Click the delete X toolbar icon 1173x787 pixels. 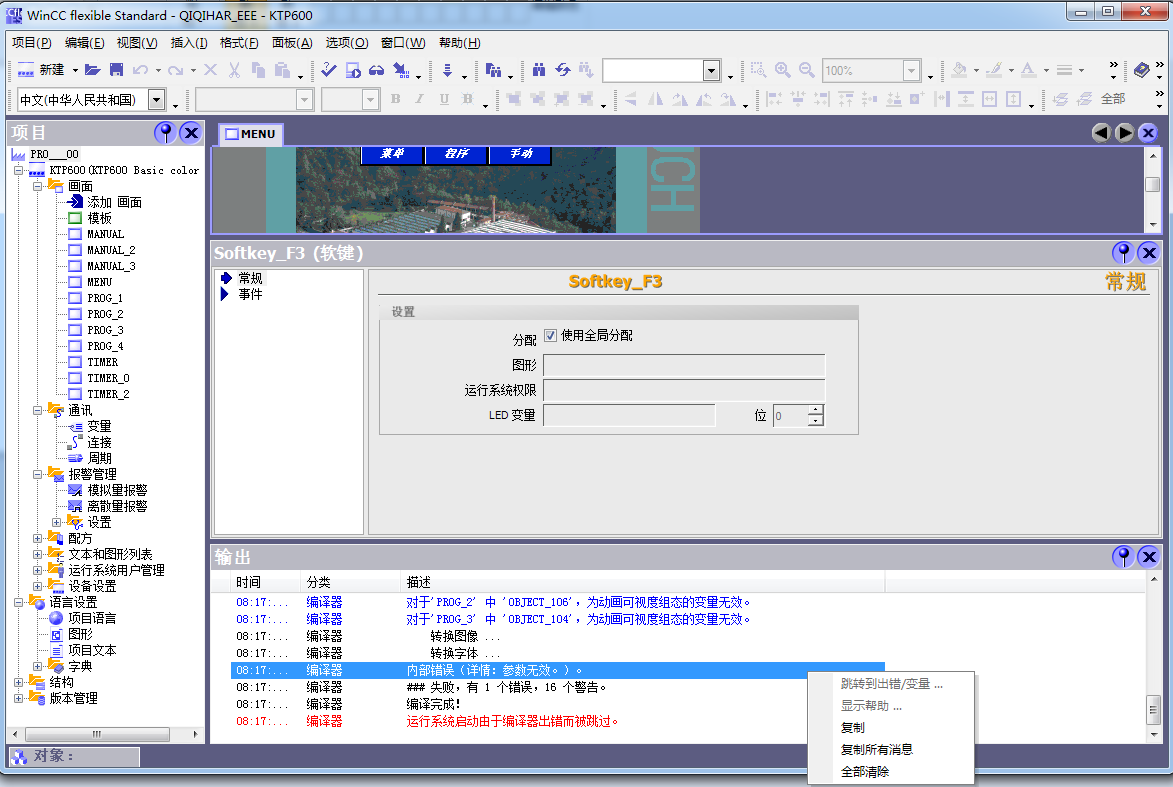point(211,70)
